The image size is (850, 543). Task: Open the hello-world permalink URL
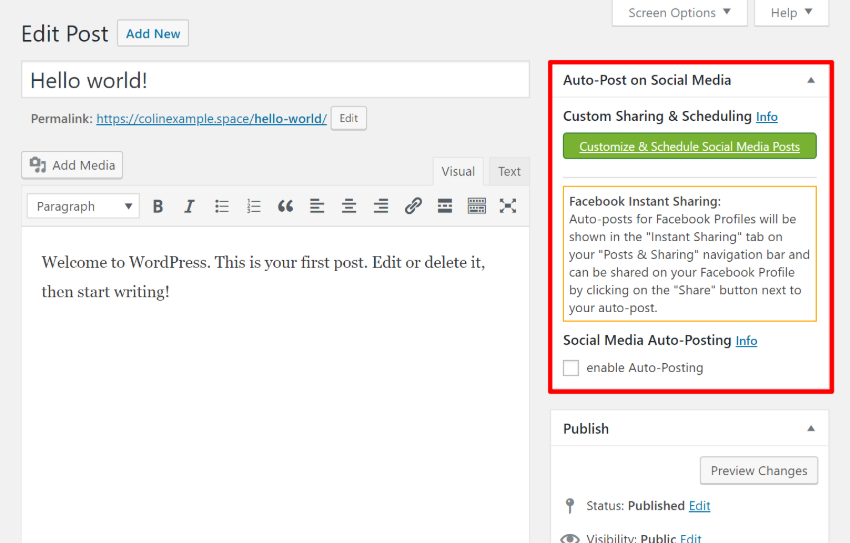coord(211,119)
